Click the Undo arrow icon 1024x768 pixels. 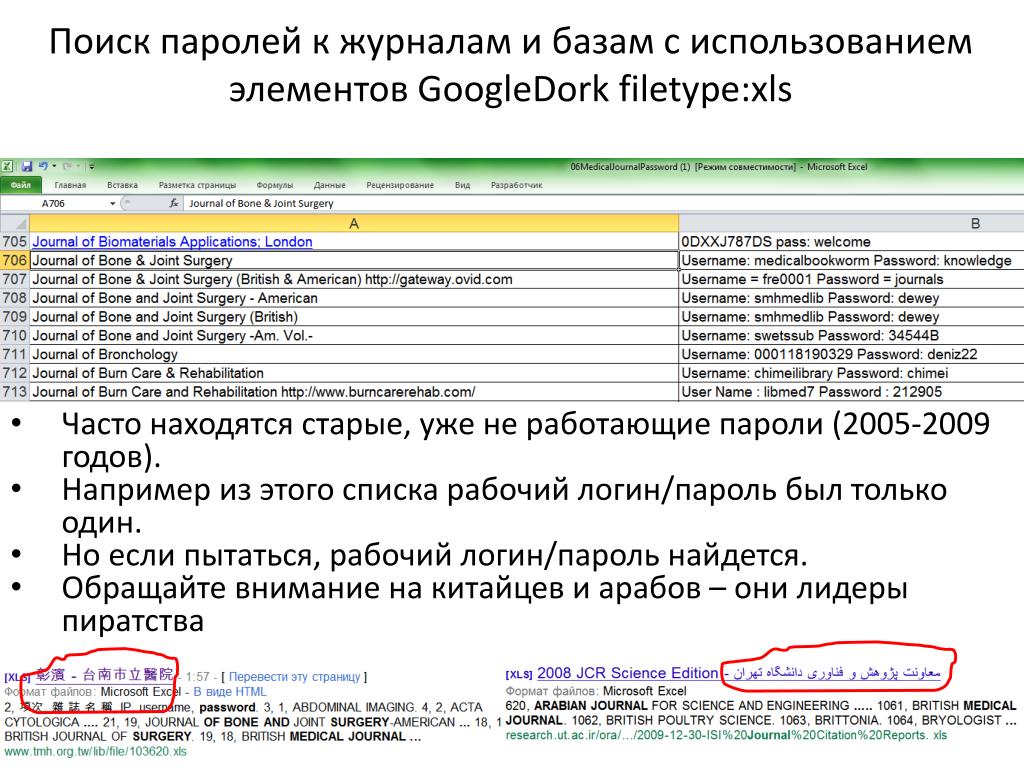(43, 166)
